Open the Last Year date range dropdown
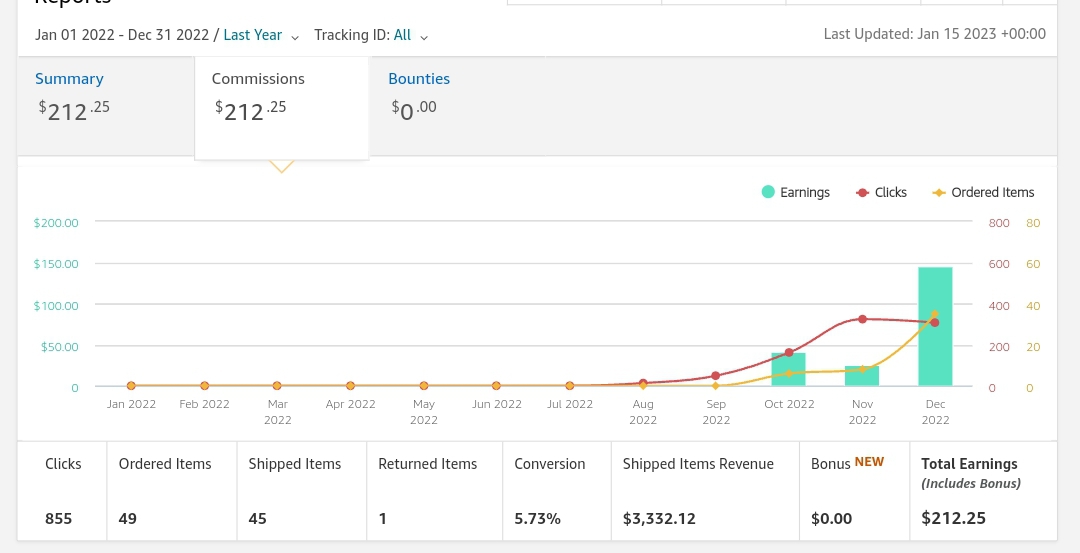Screen dimensions: 1080x553 (x=261, y=35)
